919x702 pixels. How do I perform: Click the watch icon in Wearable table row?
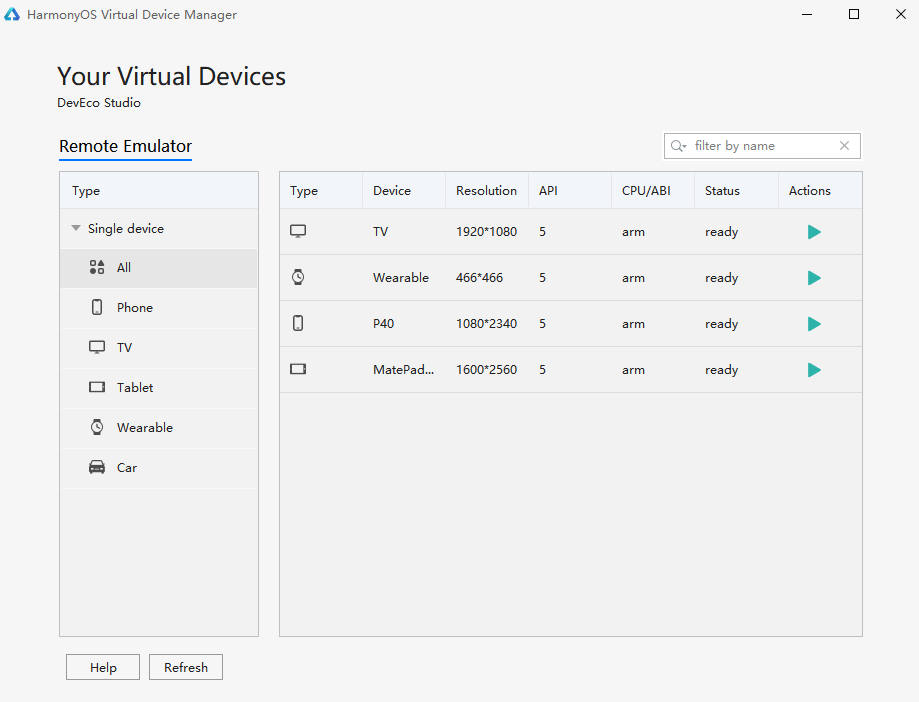coord(298,277)
